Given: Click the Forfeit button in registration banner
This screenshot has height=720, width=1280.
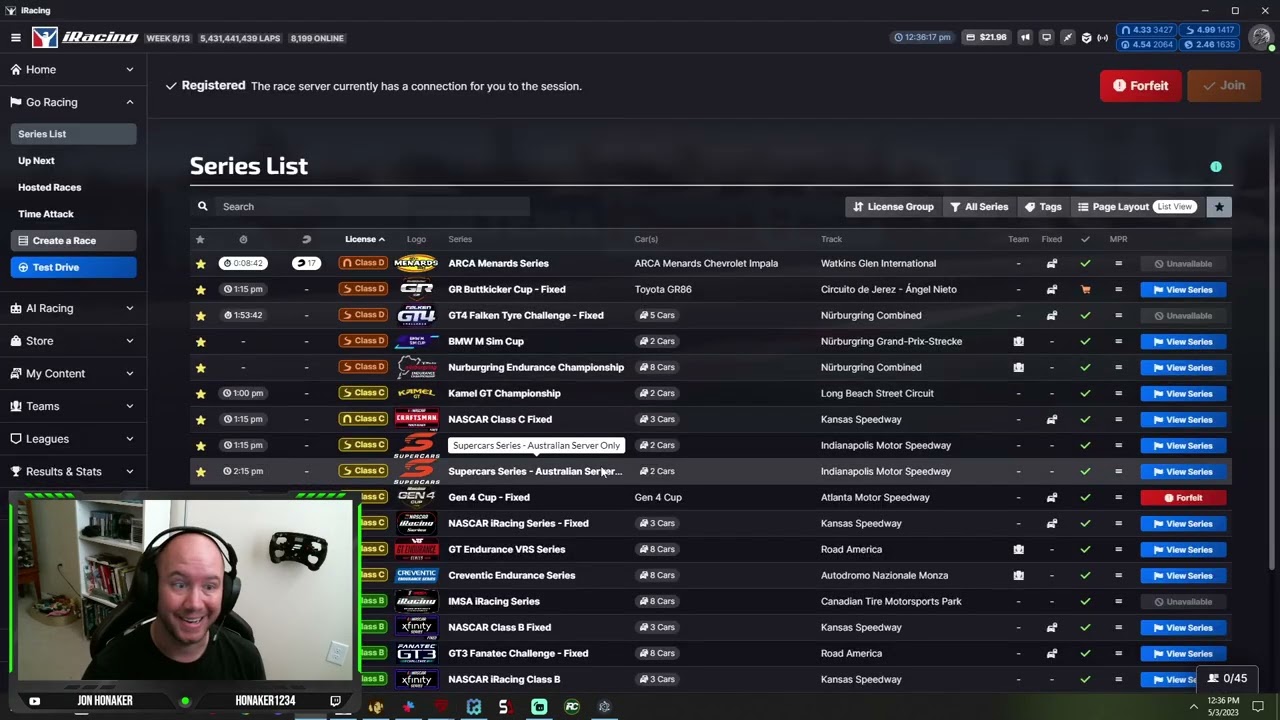Looking at the screenshot, I should click(1141, 86).
